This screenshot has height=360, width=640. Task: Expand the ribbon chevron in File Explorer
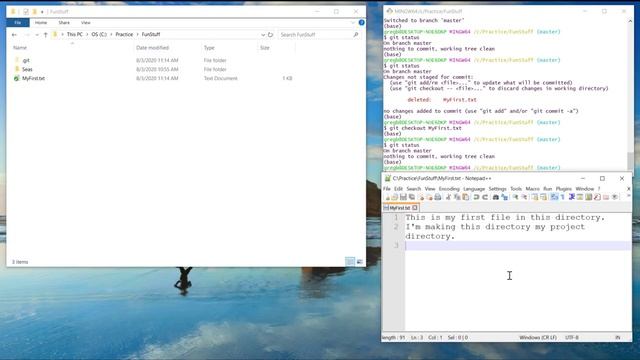(x=353, y=23)
